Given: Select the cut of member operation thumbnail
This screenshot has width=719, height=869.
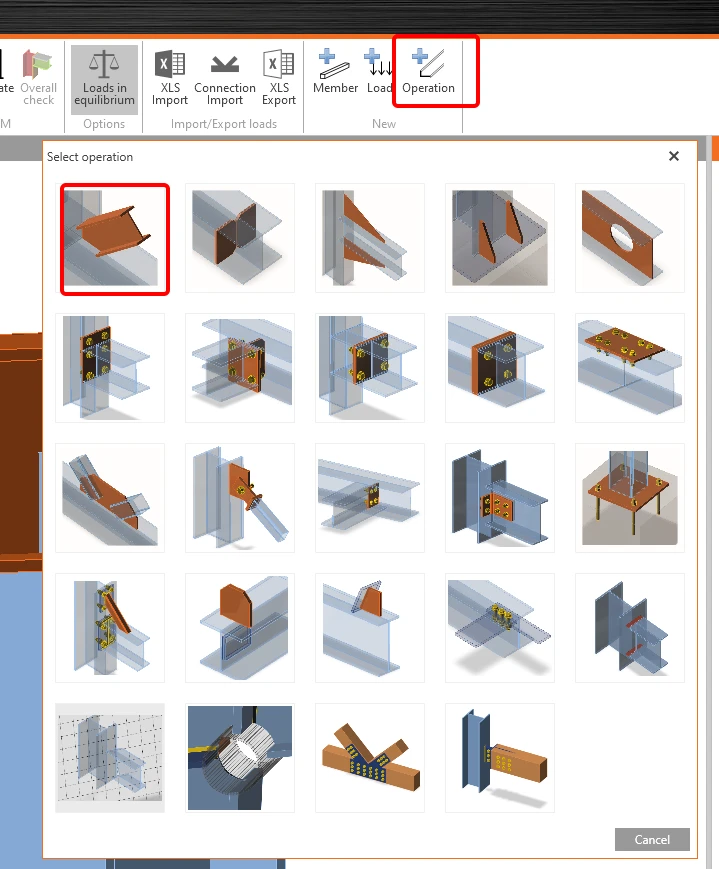Looking at the screenshot, I should [x=115, y=239].
